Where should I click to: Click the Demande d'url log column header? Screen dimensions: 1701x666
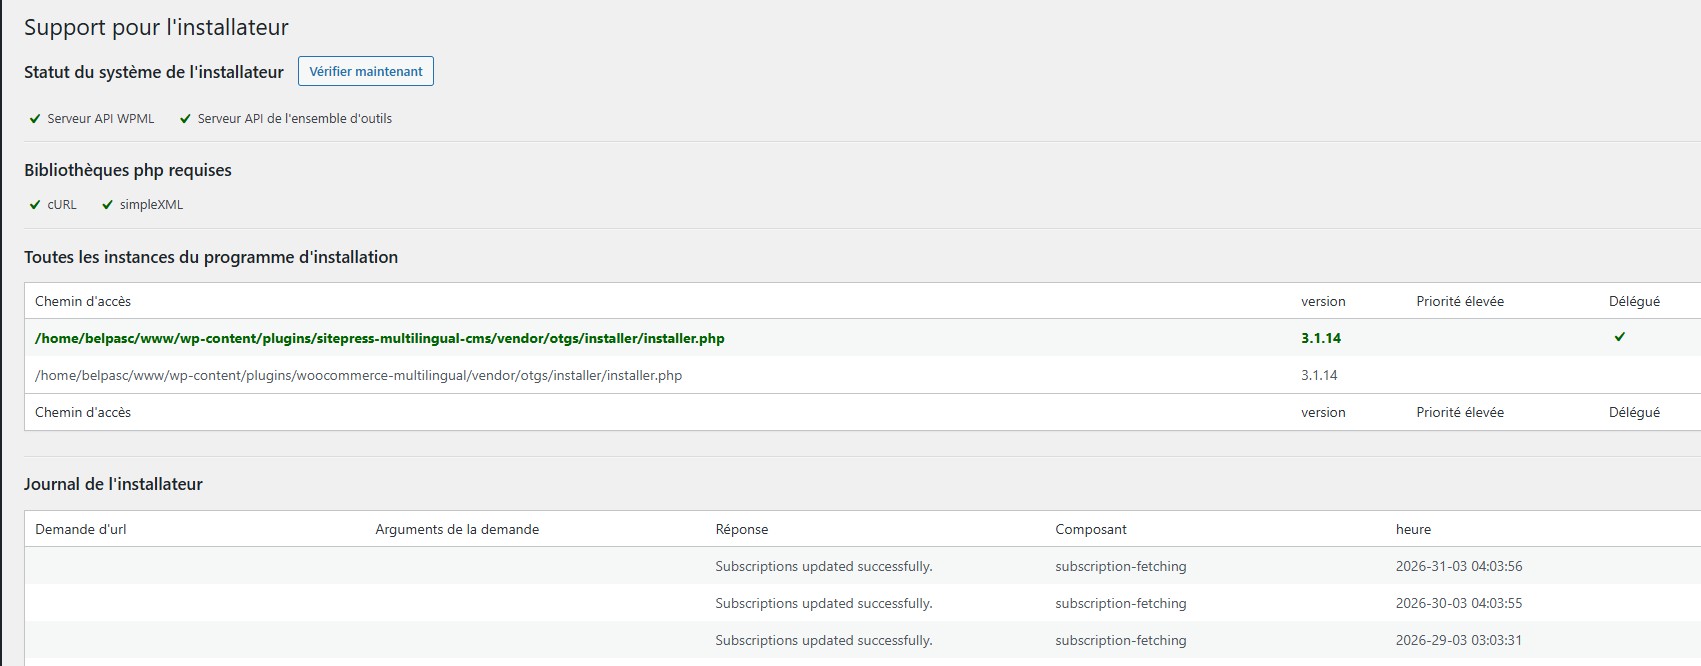point(81,529)
